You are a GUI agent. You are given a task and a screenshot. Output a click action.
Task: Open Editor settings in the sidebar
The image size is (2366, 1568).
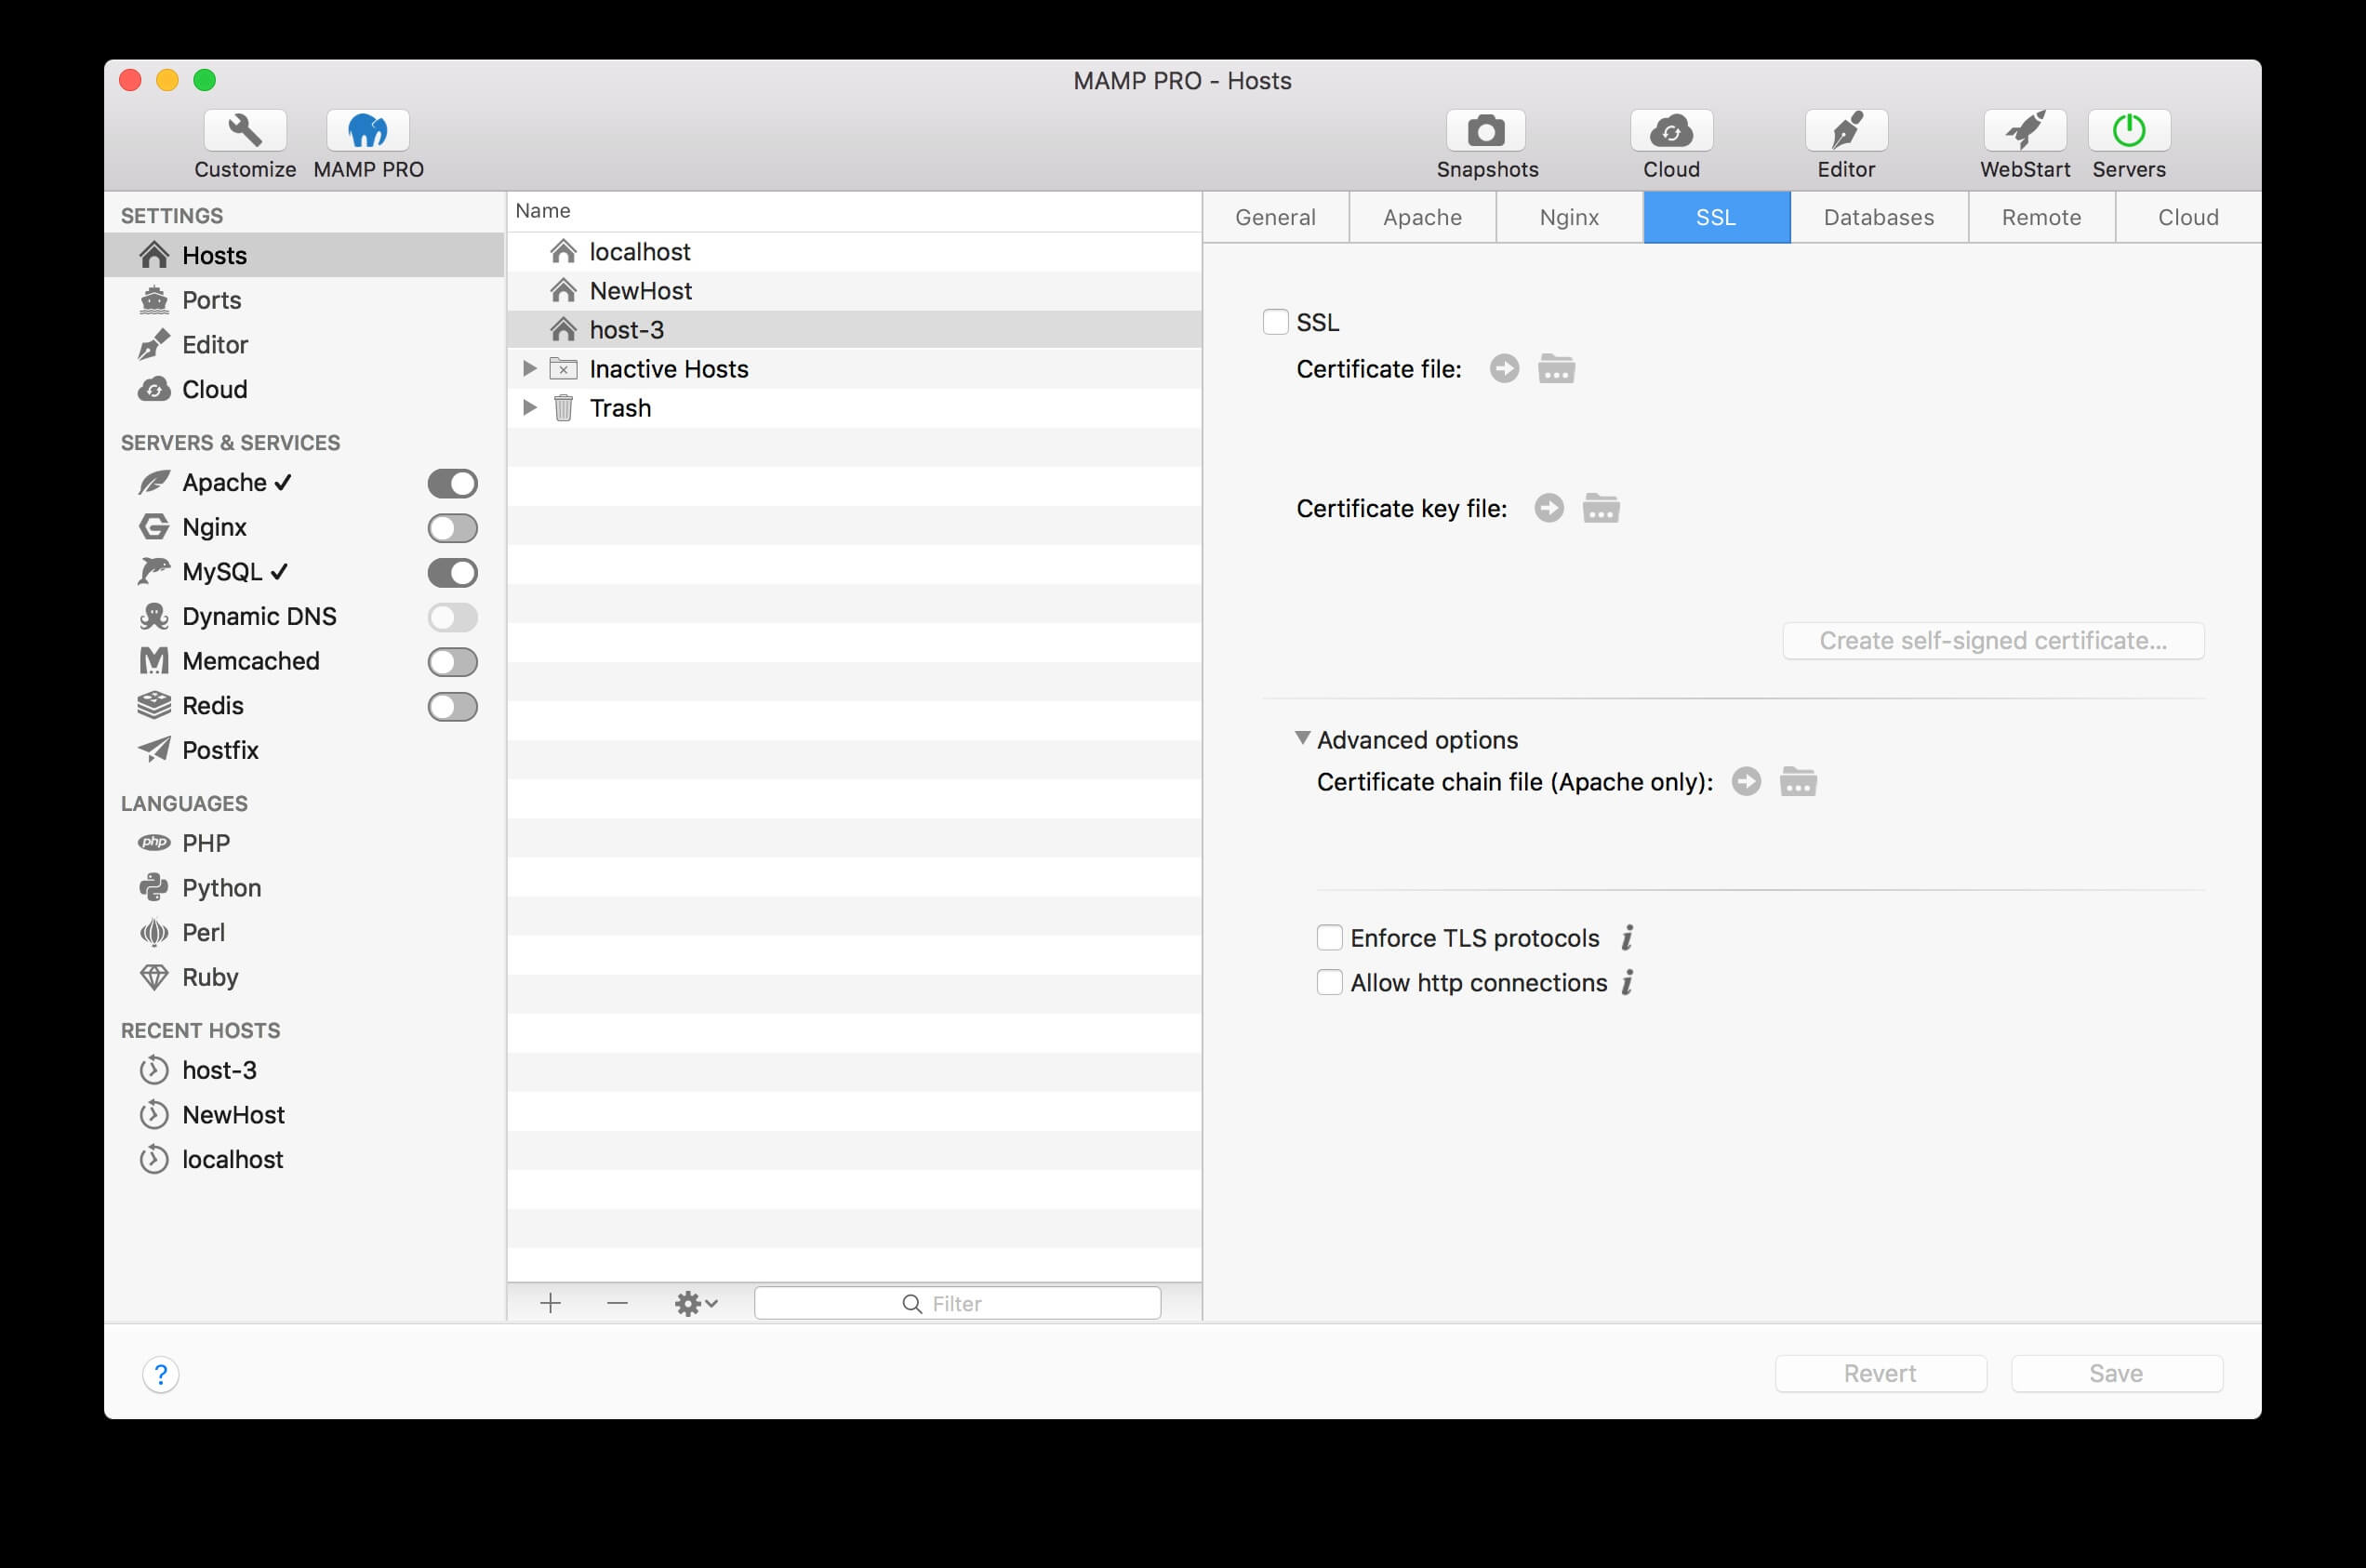coord(304,345)
